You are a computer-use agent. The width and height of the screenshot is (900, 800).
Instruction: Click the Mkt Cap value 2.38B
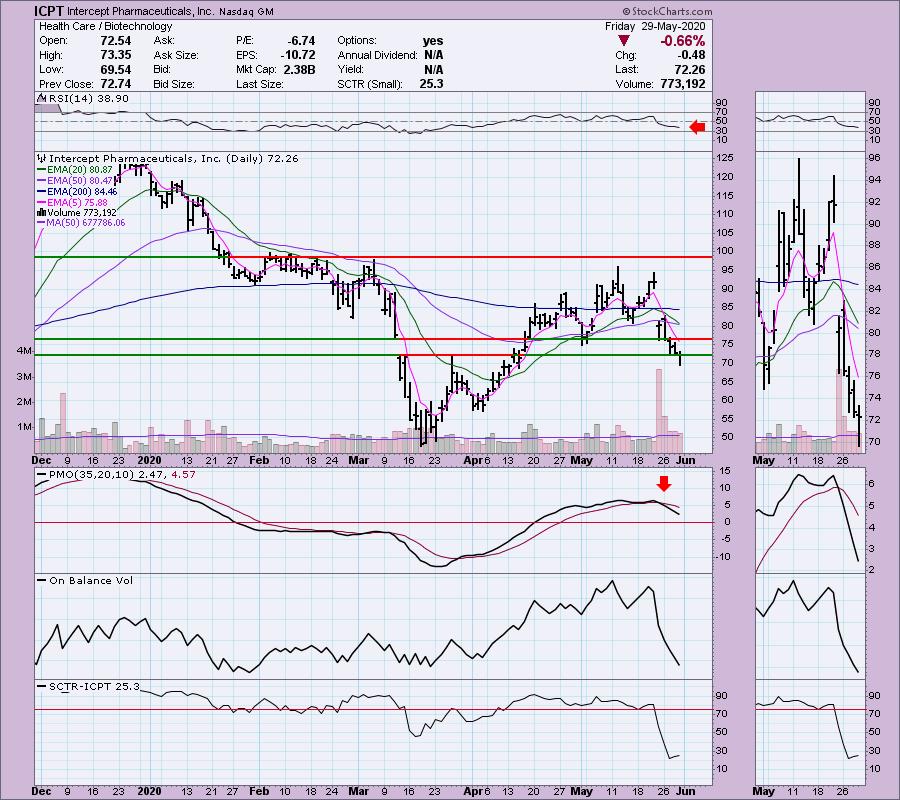coord(299,69)
